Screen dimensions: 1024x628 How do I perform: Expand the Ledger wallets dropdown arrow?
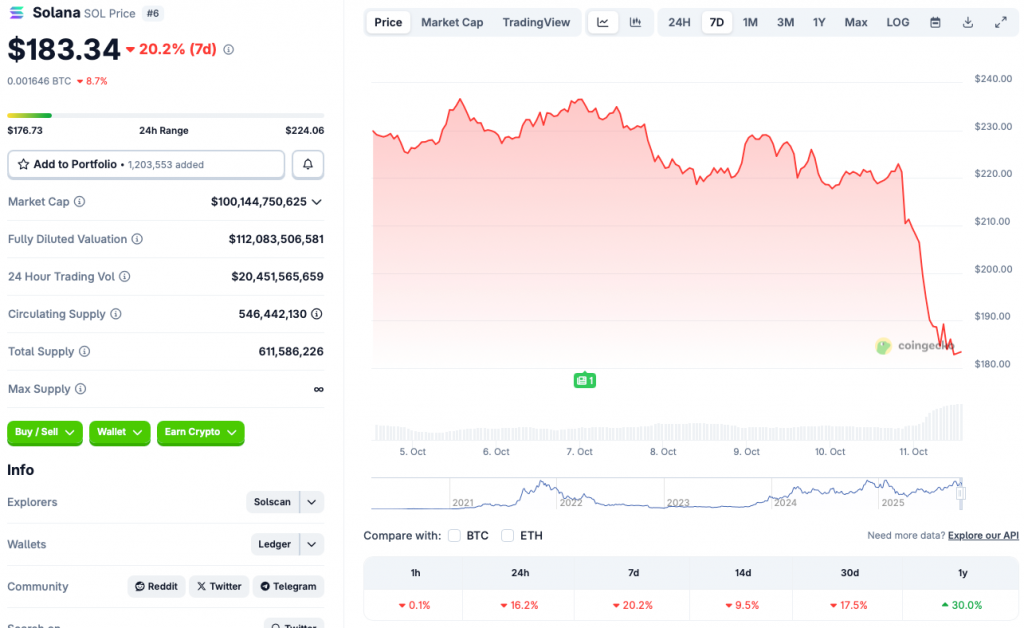click(x=312, y=544)
